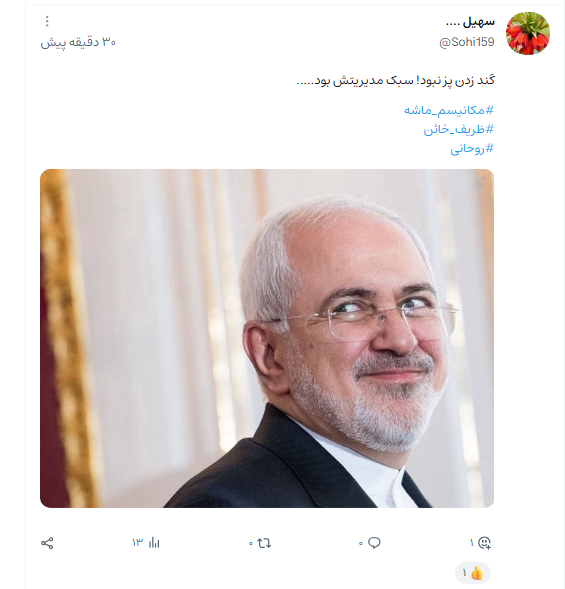
Task: Add a reaction with the smiley-plus icon
Action: (484, 543)
